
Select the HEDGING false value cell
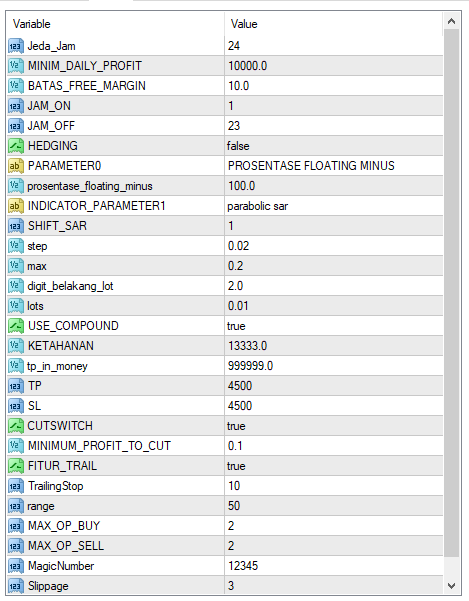tap(334, 146)
